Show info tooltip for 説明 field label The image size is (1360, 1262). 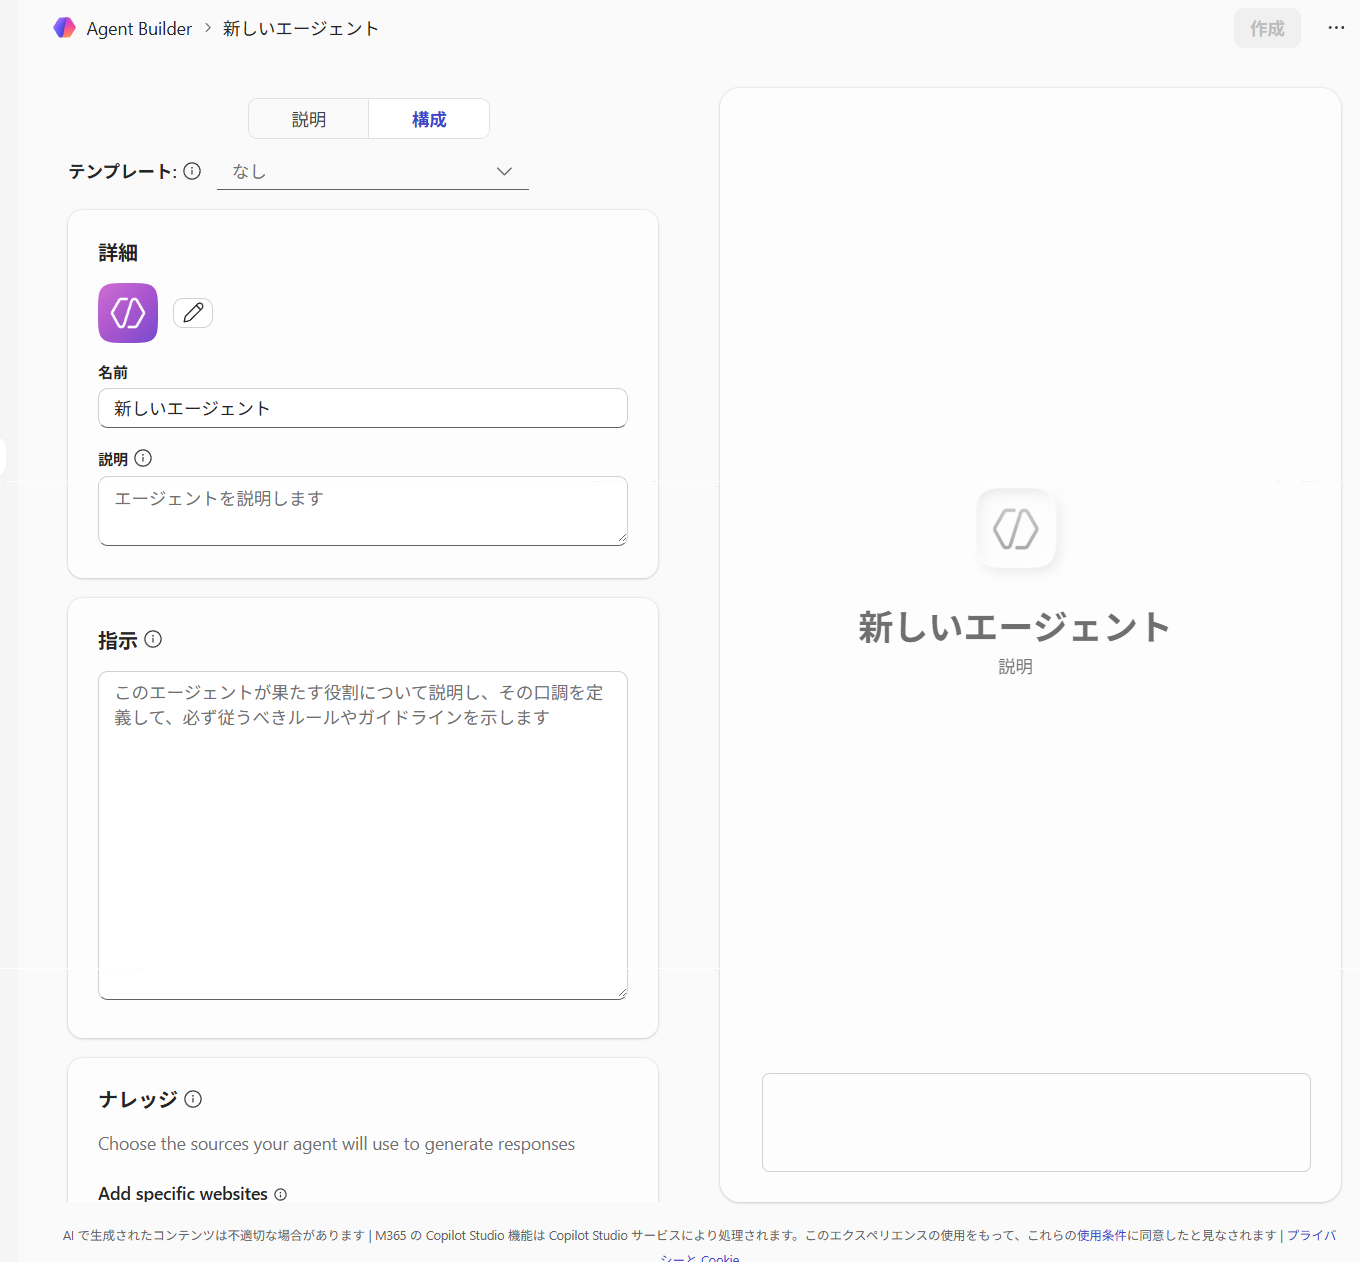pos(143,458)
